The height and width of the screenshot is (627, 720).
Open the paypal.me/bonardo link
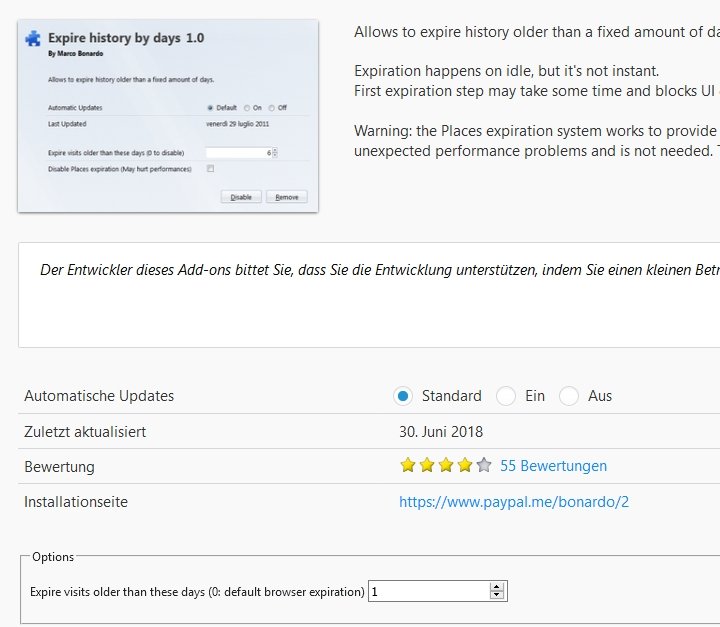(514, 502)
